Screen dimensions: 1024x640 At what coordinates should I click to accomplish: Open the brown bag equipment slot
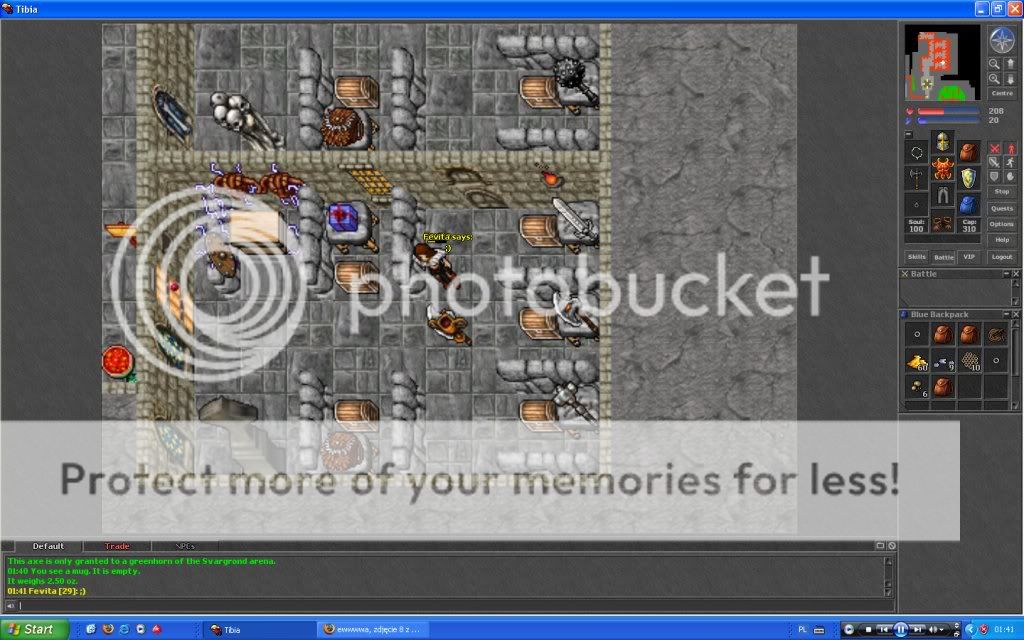click(968, 153)
